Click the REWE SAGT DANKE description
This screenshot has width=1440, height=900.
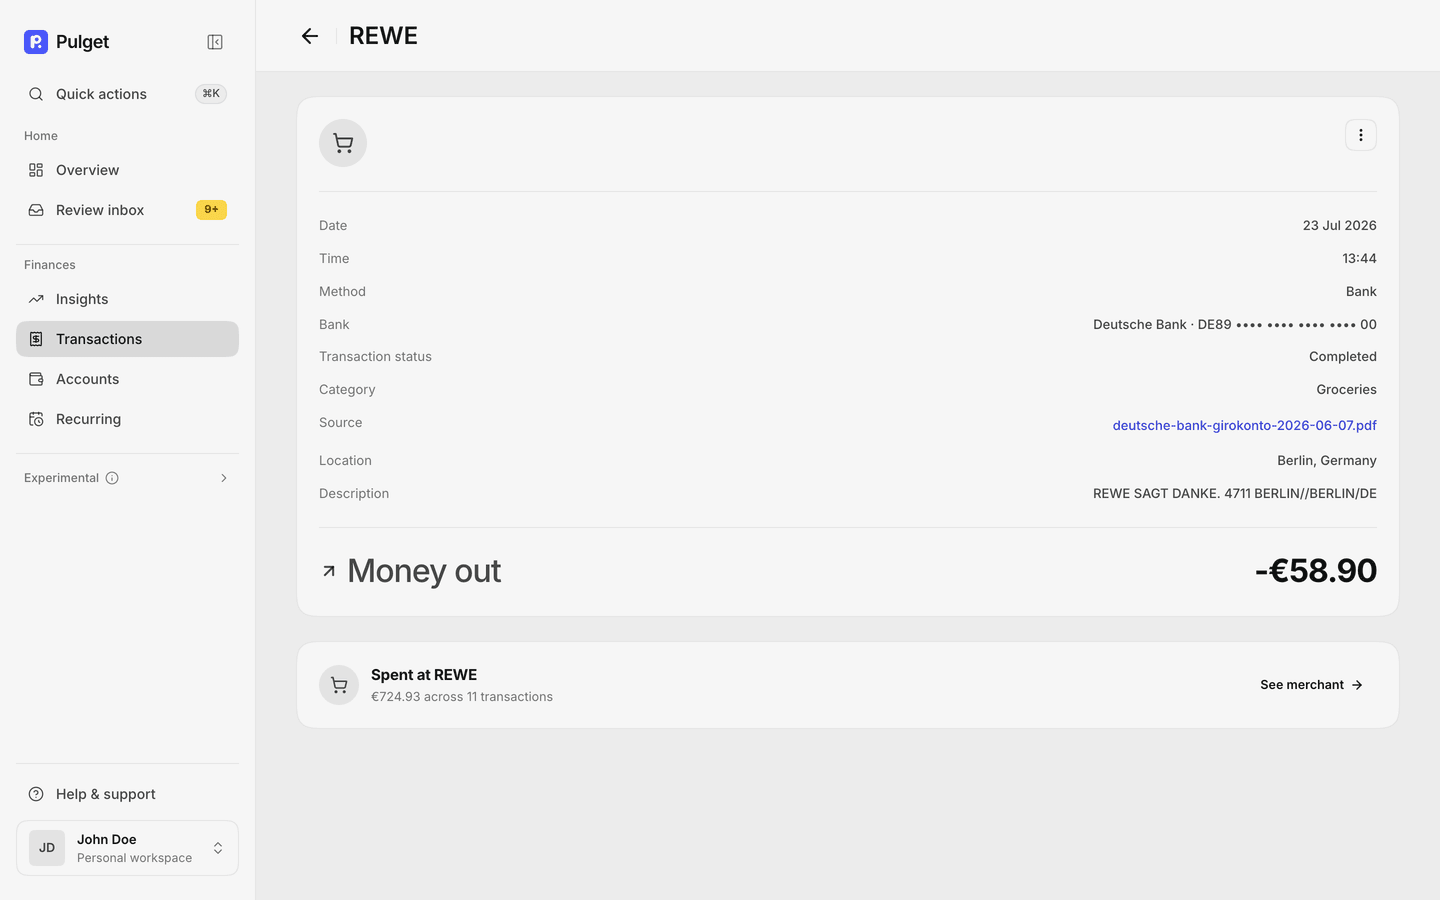1234,494
